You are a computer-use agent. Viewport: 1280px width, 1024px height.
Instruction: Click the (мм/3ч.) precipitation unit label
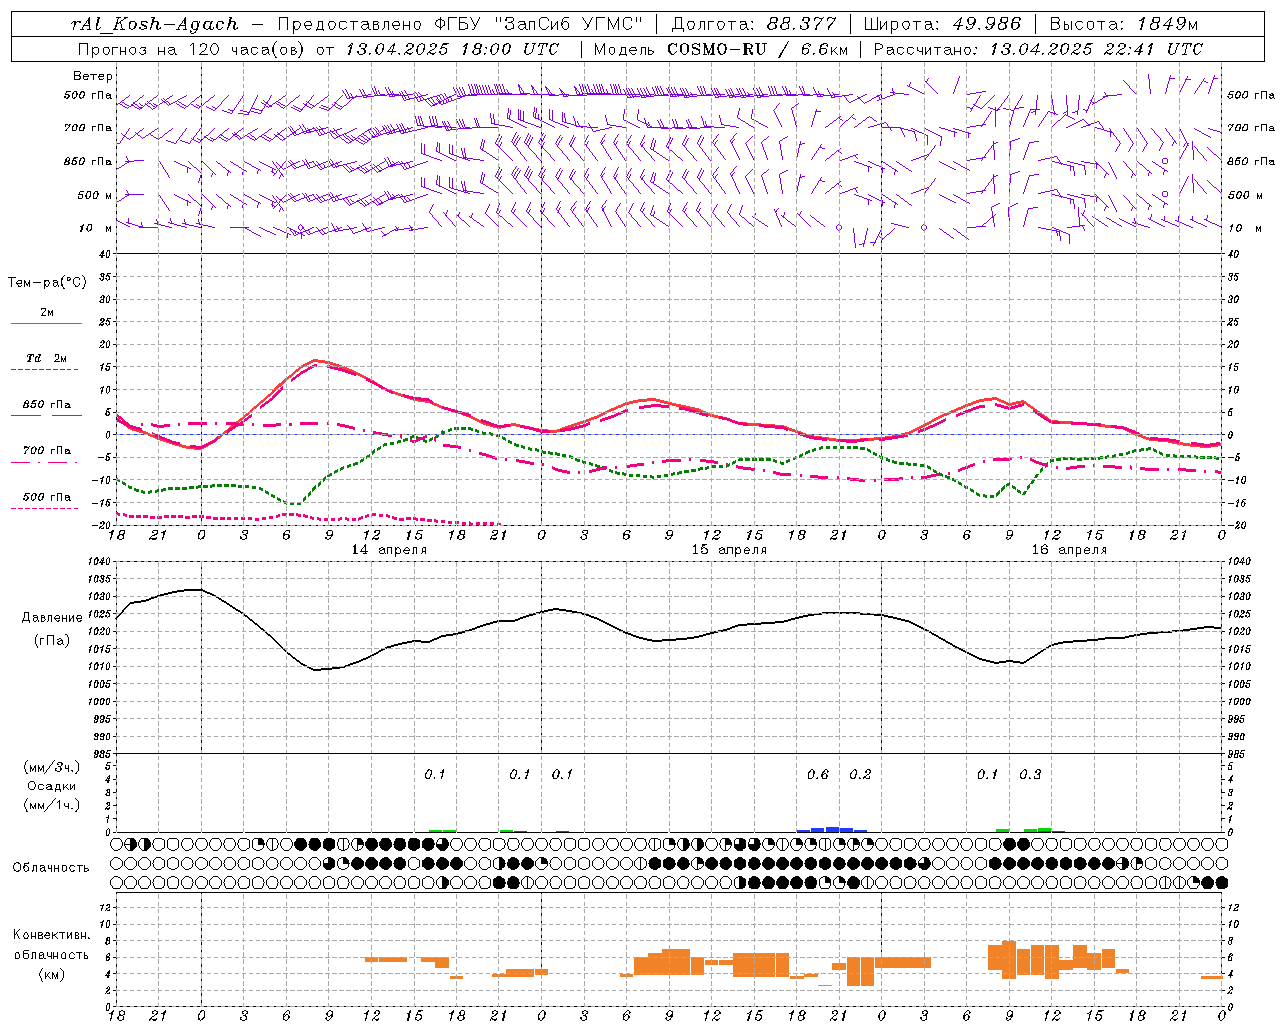click(52, 767)
